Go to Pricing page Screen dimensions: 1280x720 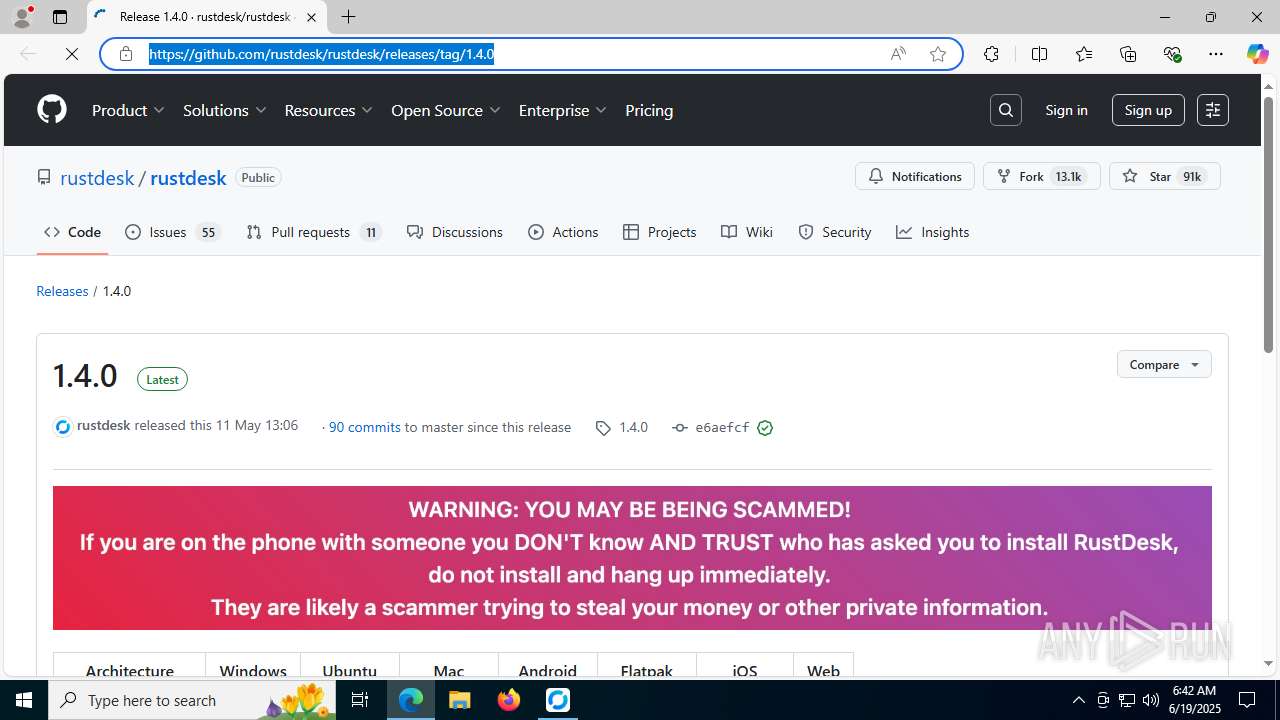[649, 110]
